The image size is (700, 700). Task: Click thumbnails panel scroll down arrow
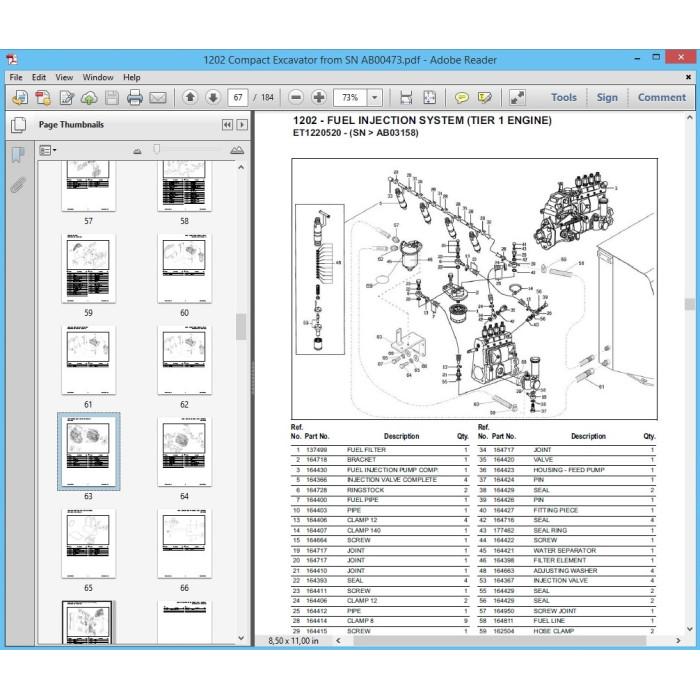pyautogui.click(x=241, y=638)
